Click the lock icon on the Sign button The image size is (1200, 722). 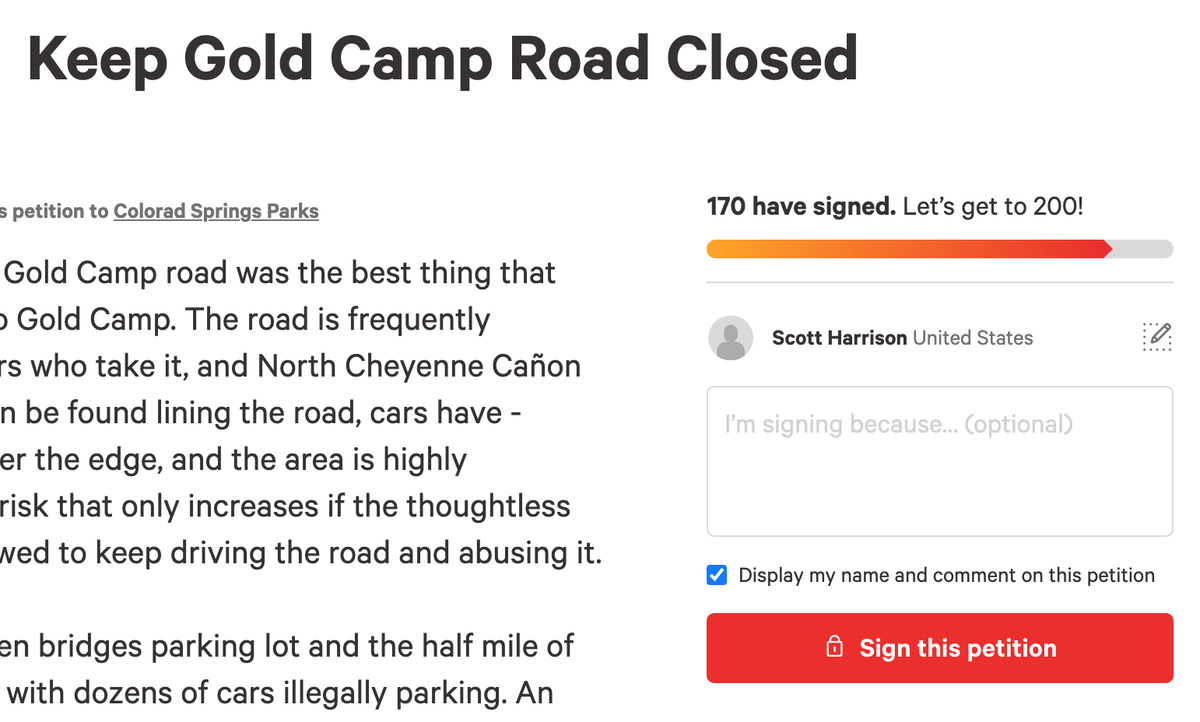click(834, 647)
